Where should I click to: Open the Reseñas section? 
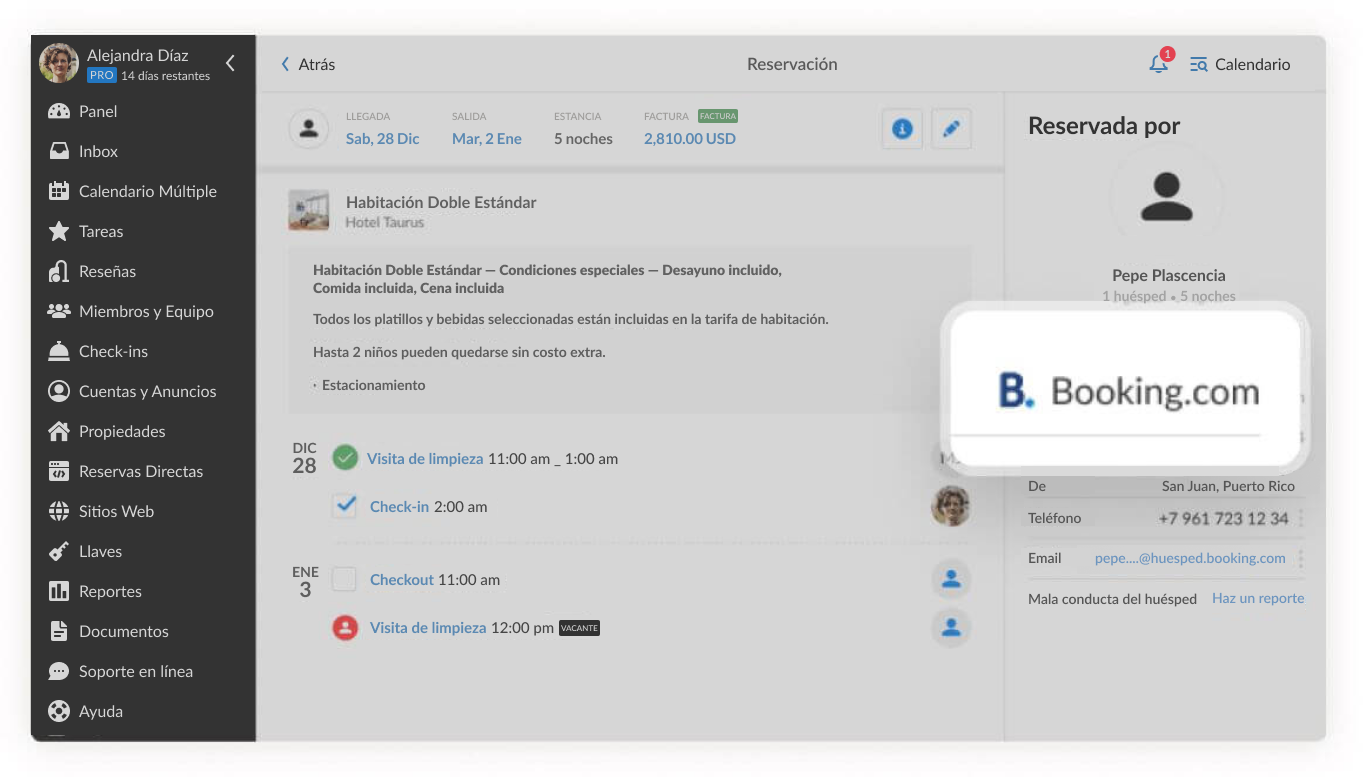(107, 271)
